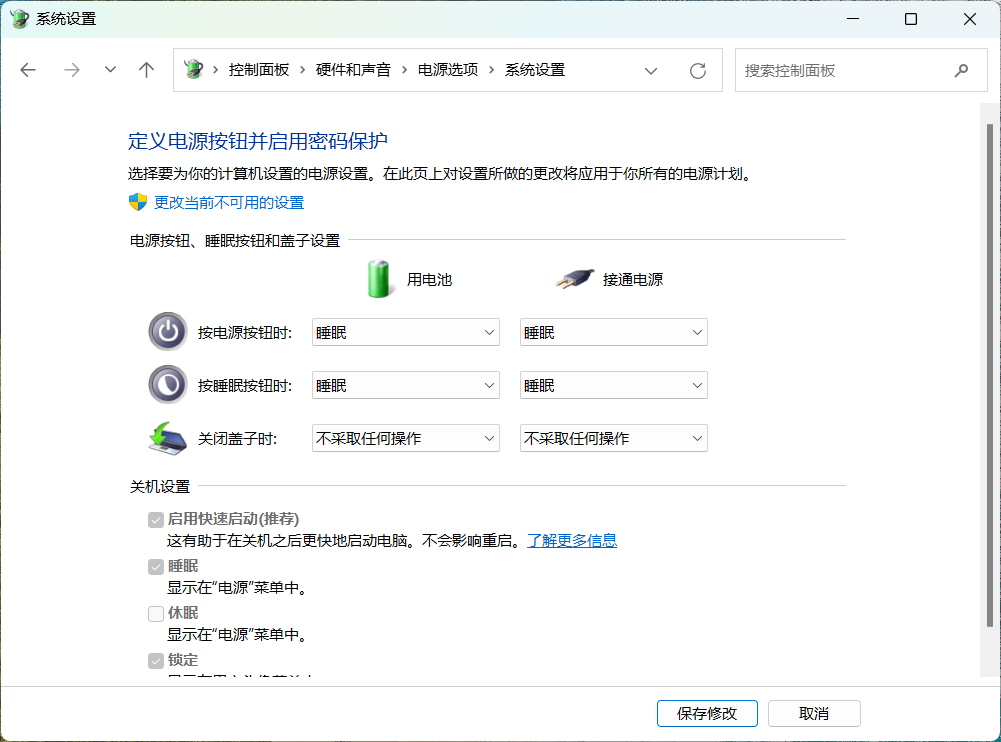1001x742 pixels.
Task: Open sleep button plugged-in dropdown
Action: 613,385
